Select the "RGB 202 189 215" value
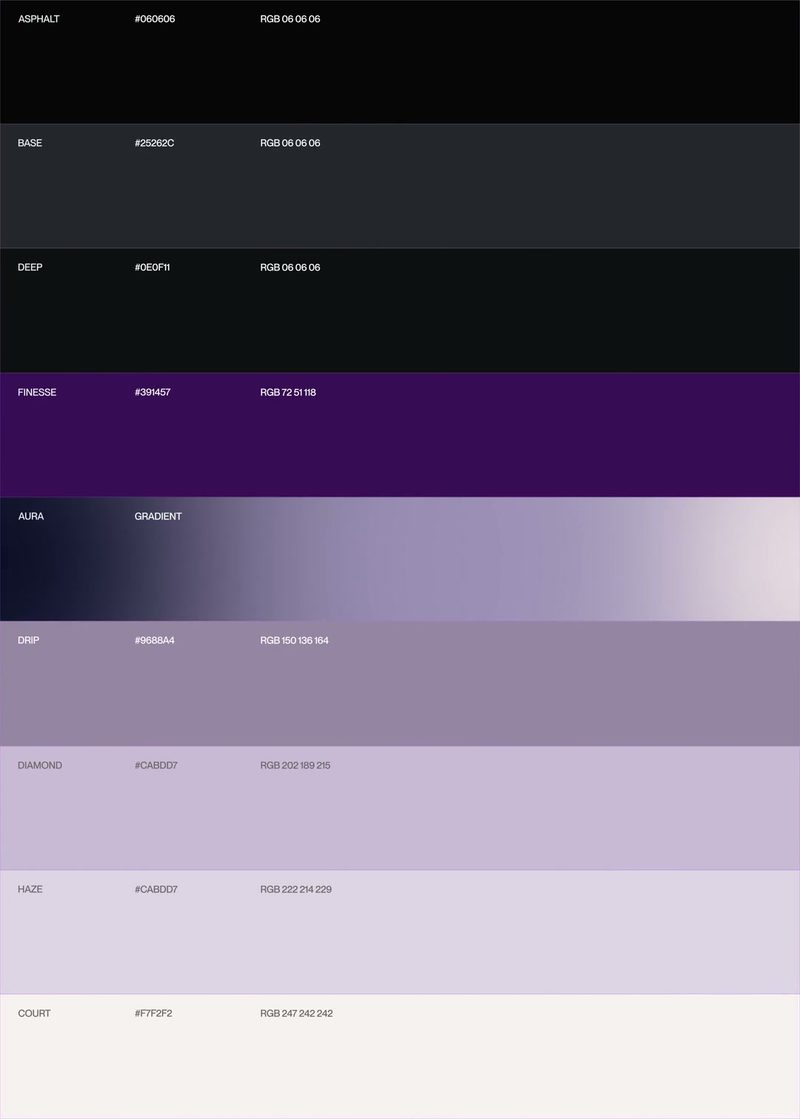The height and width of the screenshot is (1119, 800). (295, 766)
